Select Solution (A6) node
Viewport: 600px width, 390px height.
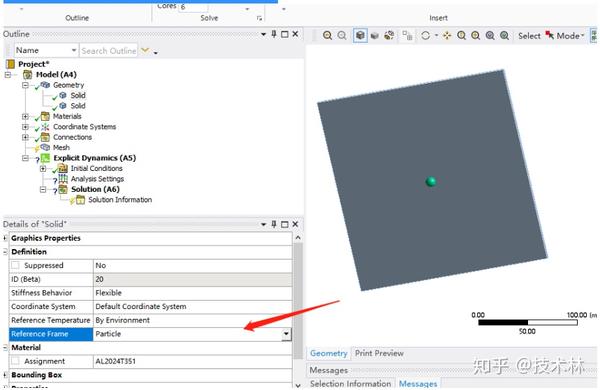pyautogui.click(x=95, y=189)
